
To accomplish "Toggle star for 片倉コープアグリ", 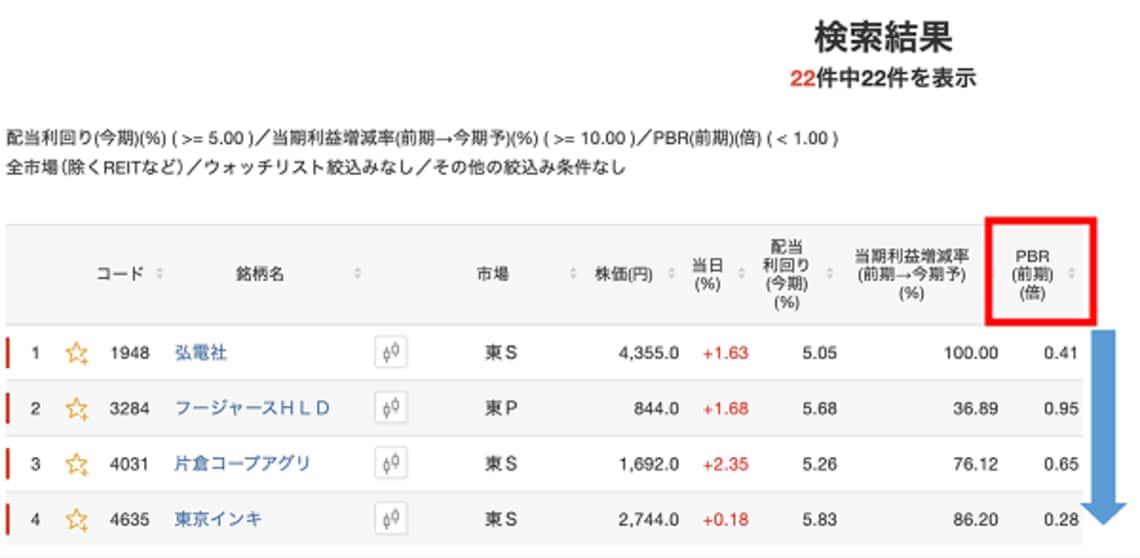I will [x=76, y=464].
